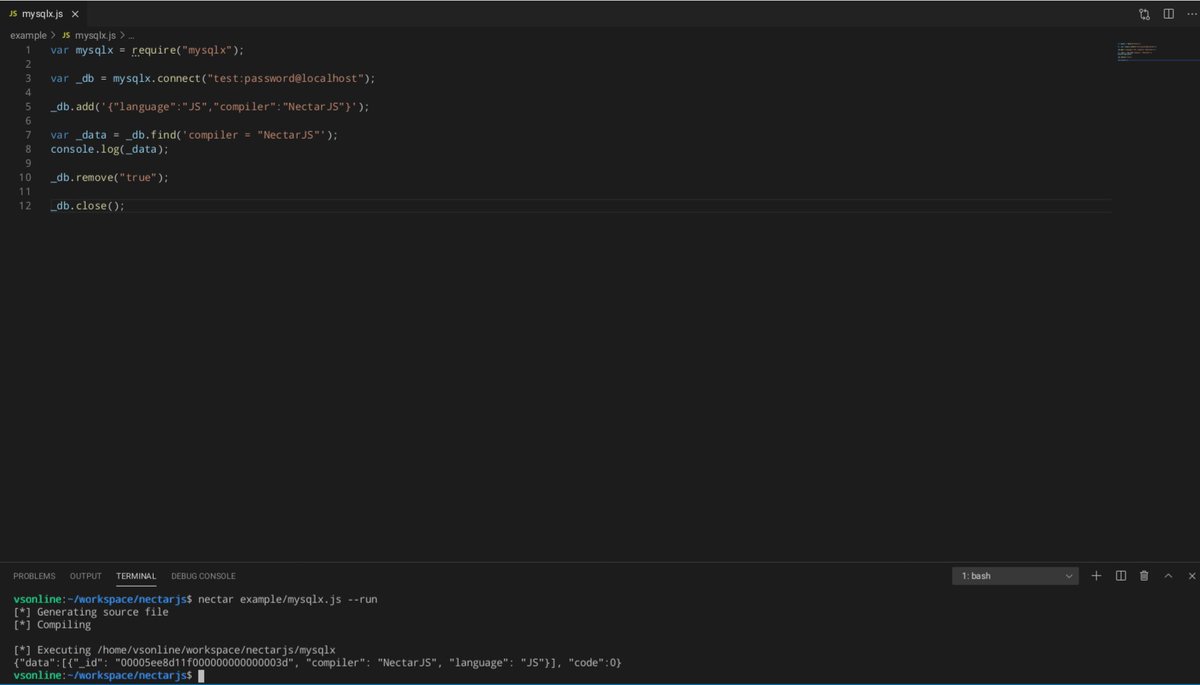This screenshot has width=1200, height=685.
Task: Split the terminal using the split icon
Action: (1120, 575)
